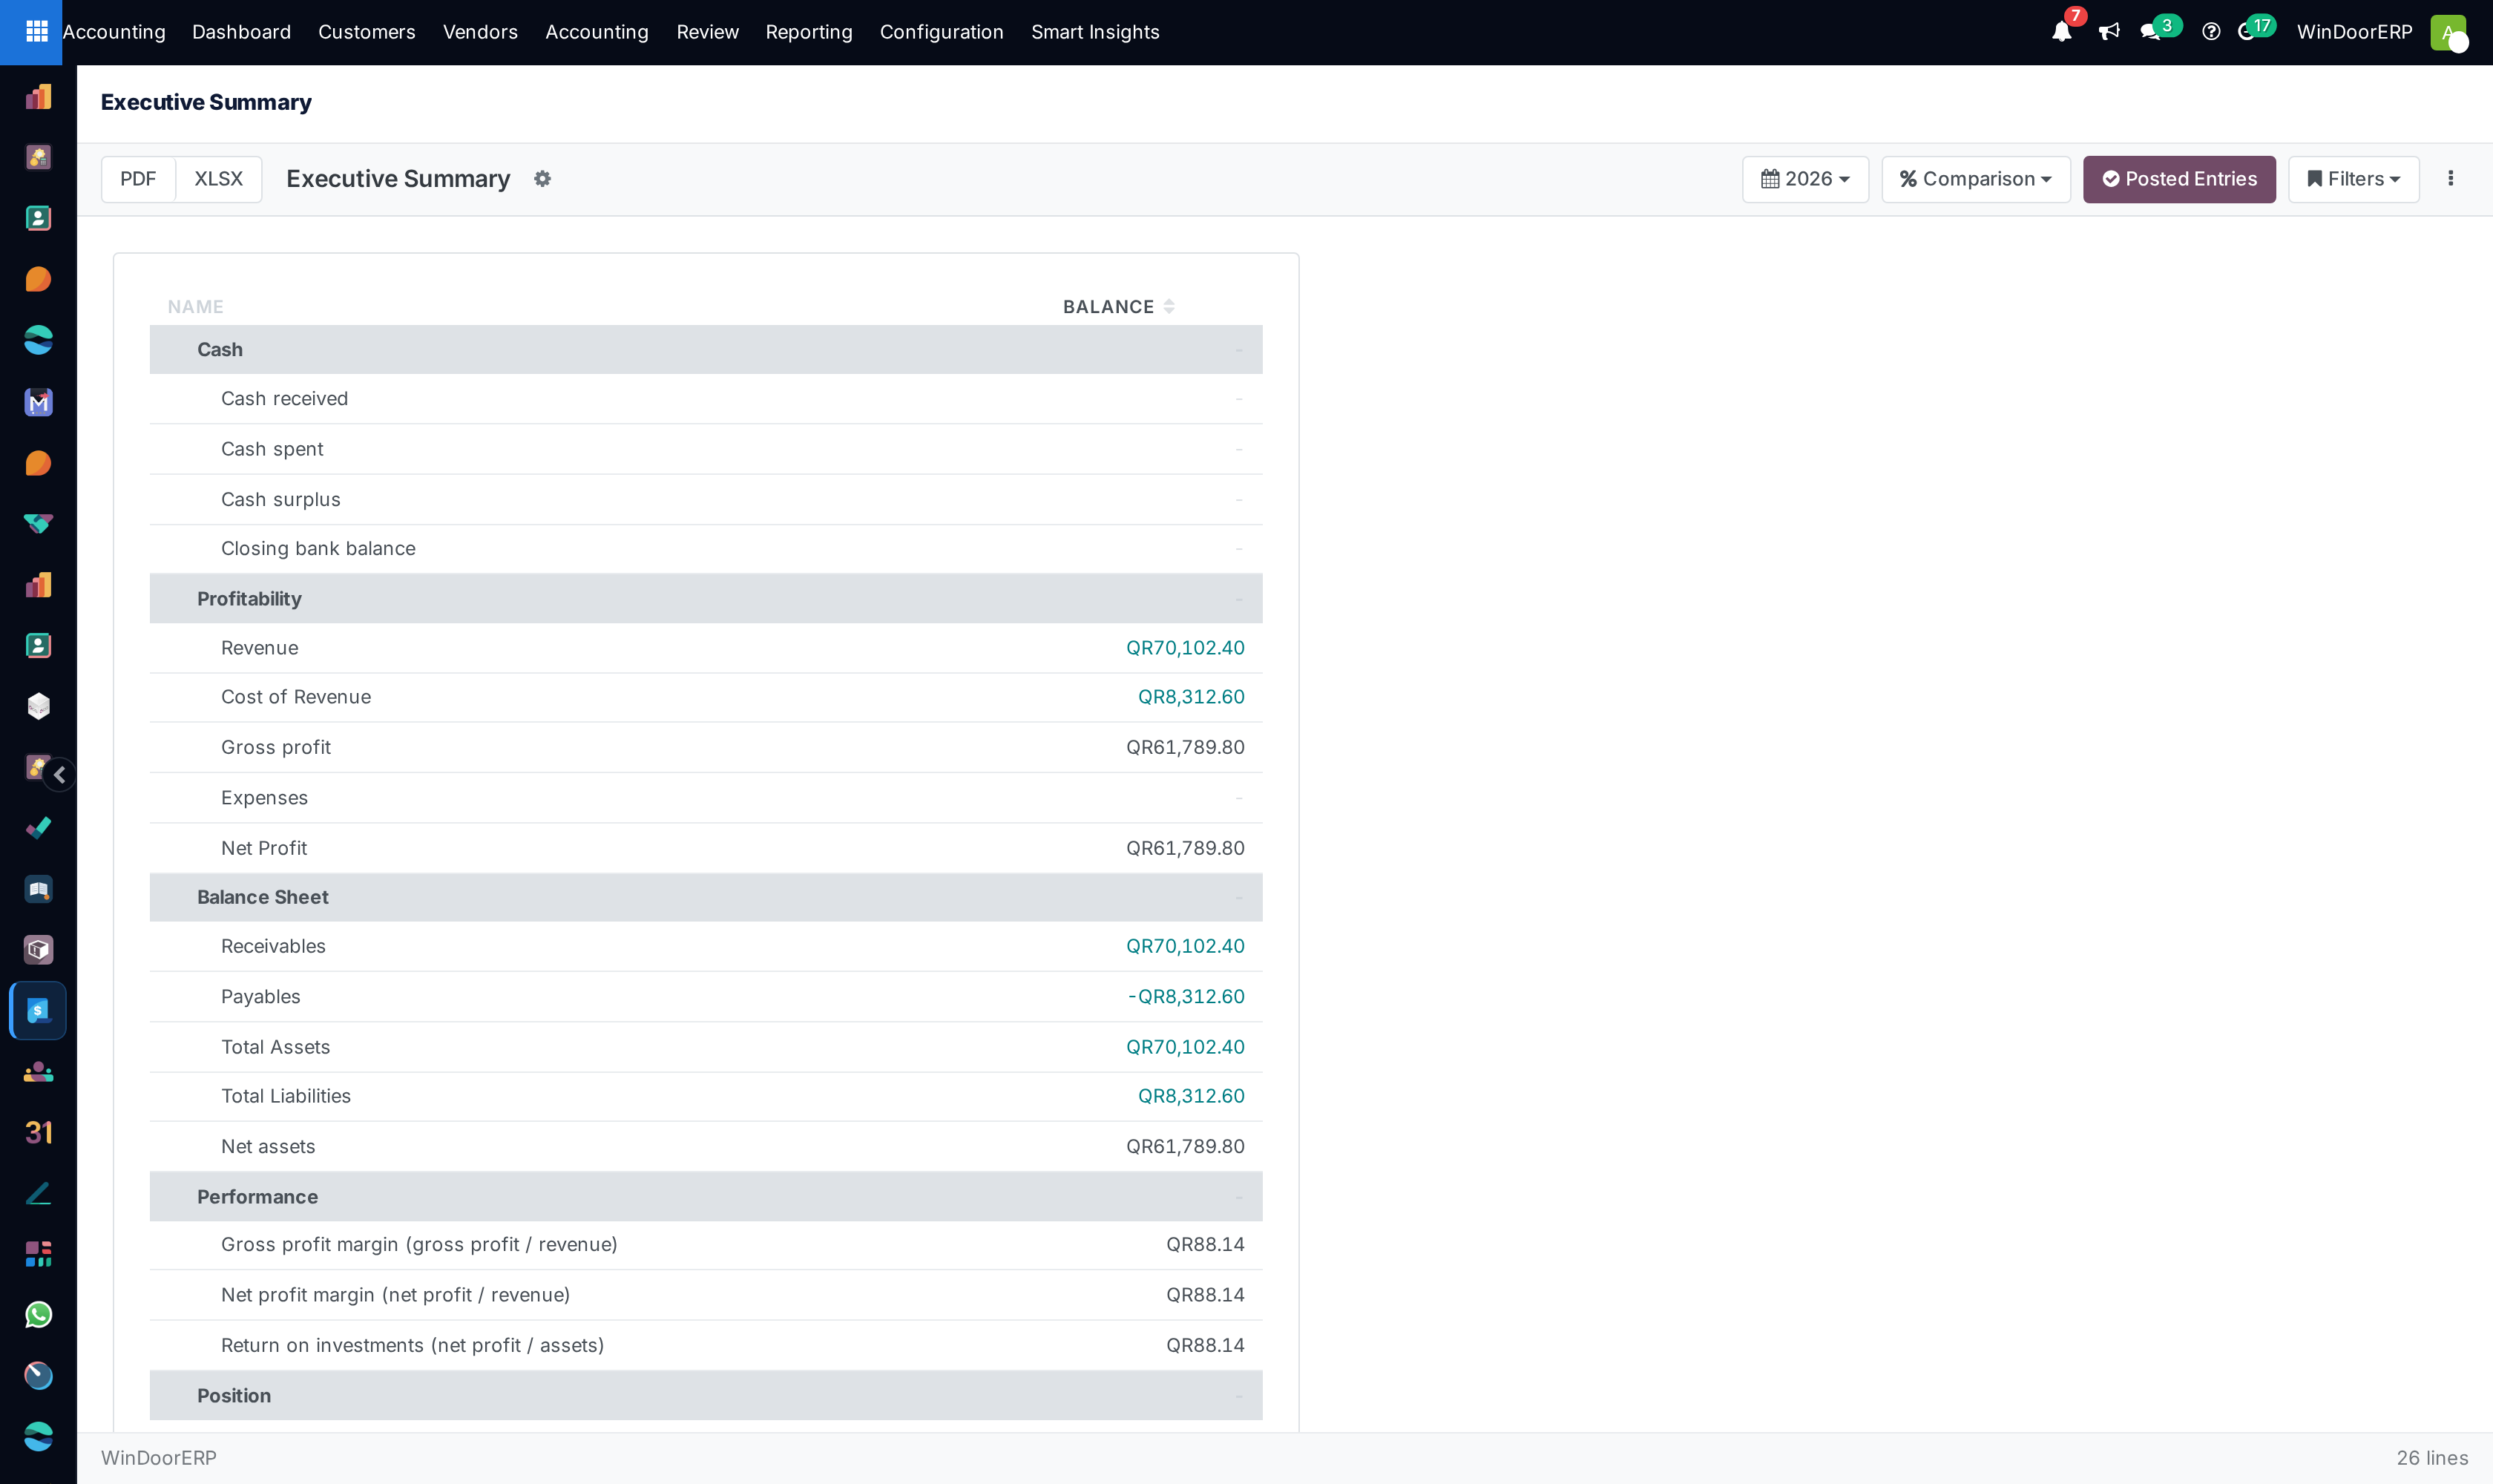Collapse the sidebar with the chevron arrow
Screen dimensions: 2493x1484
[x=59, y=774]
